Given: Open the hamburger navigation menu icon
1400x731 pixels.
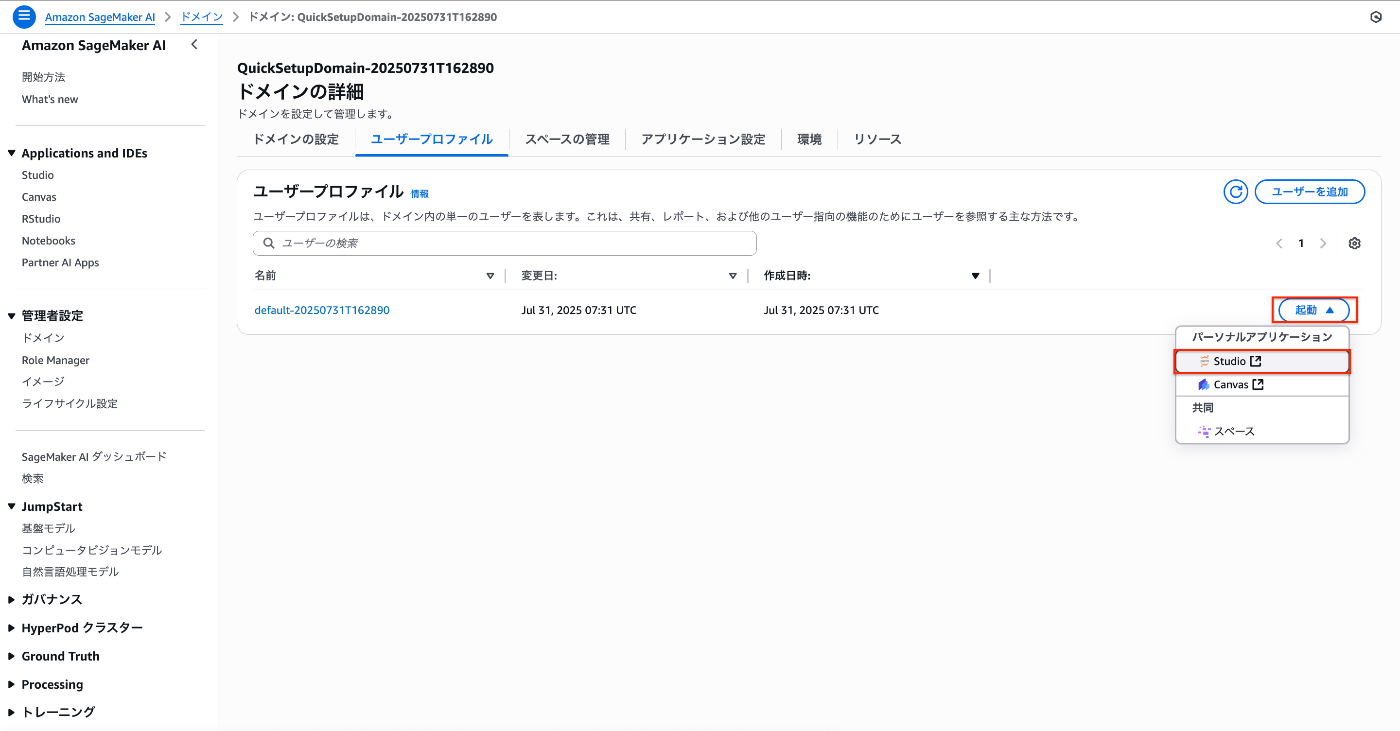Looking at the screenshot, I should click(24, 17).
